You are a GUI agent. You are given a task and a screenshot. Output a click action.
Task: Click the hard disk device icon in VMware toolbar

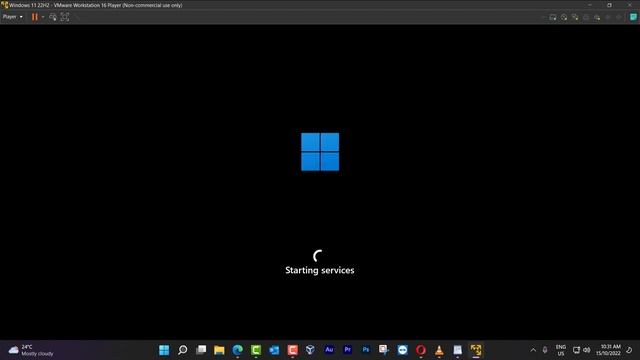(x=553, y=17)
